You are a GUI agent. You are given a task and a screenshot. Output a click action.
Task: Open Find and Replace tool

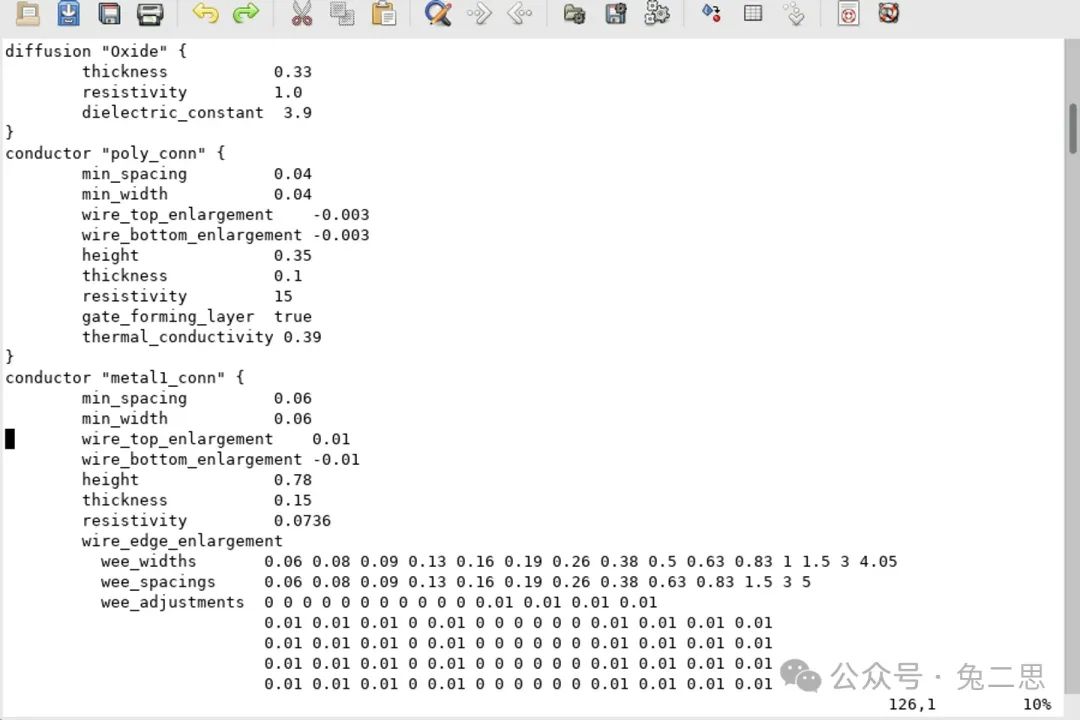[438, 13]
